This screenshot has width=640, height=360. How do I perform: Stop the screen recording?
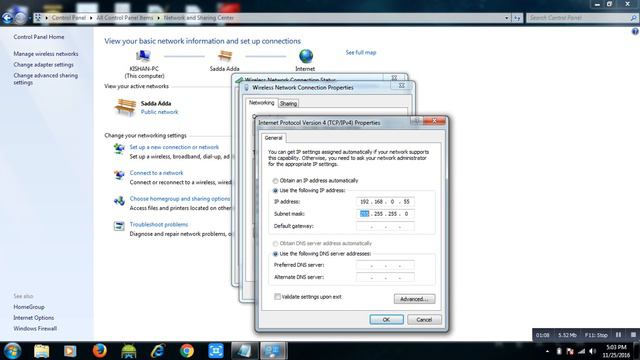coord(633,335)
